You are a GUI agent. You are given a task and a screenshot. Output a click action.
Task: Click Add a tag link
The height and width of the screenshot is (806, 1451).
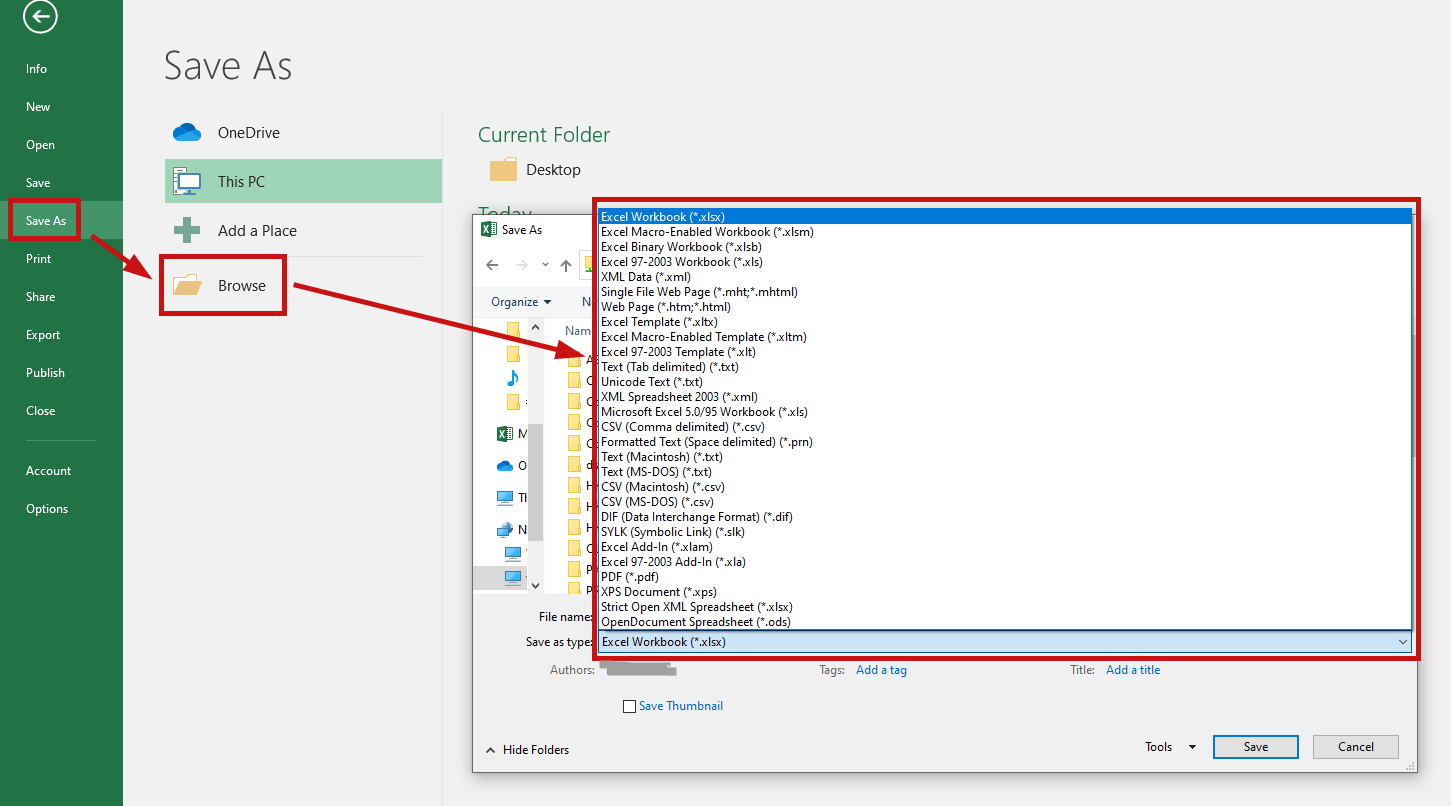point(881,670)
